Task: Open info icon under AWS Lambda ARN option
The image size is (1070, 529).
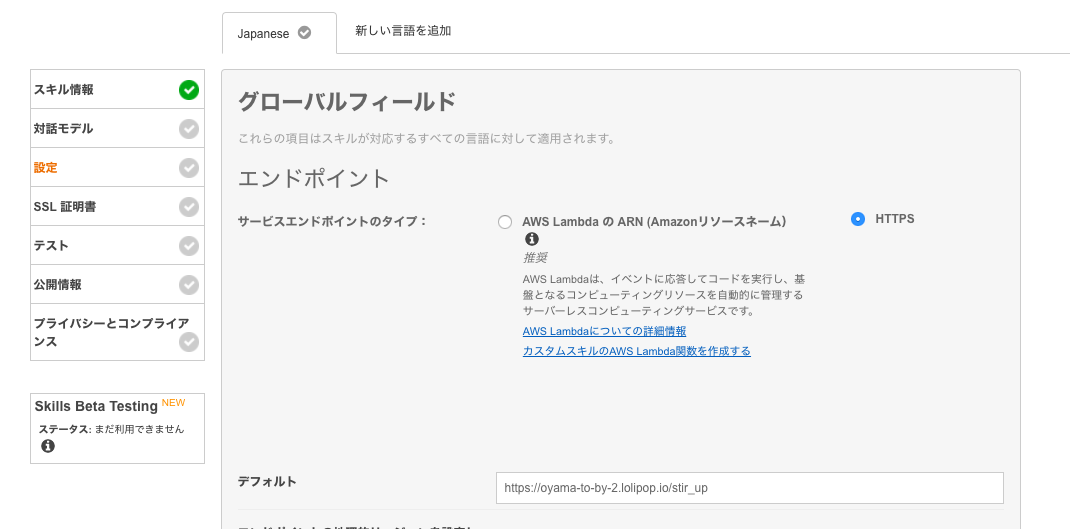Action: click(x=532, y=239)
